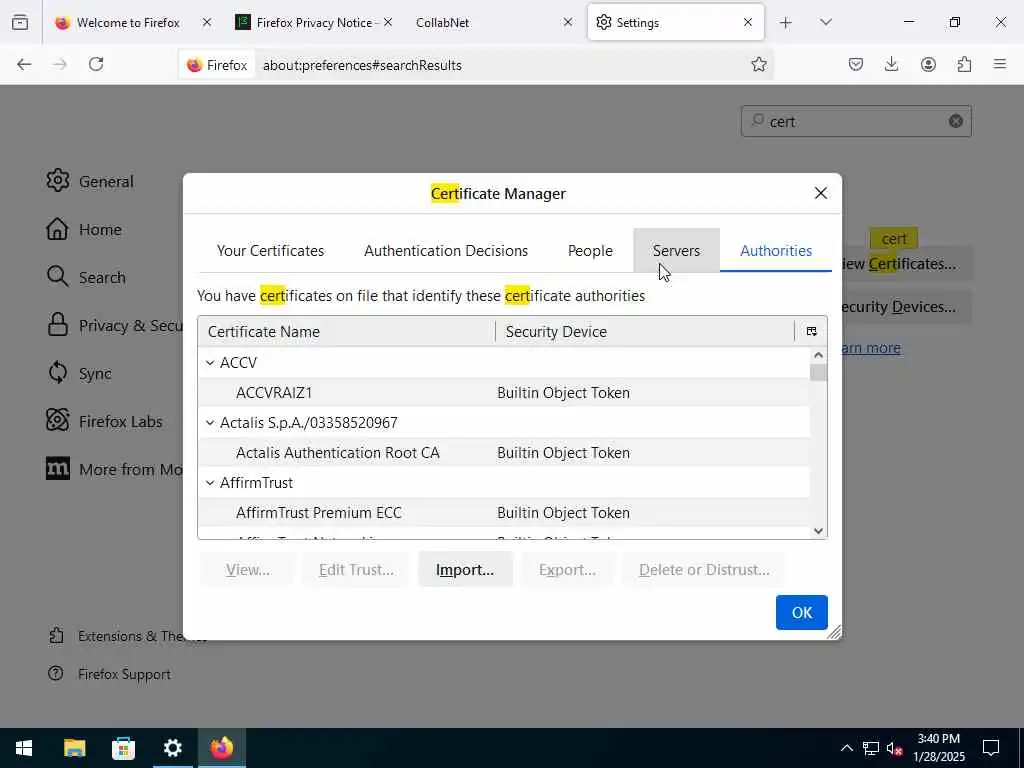Open the Extensions puzzle icon
Screen dimensions: 1024x768
coord(964,64)
